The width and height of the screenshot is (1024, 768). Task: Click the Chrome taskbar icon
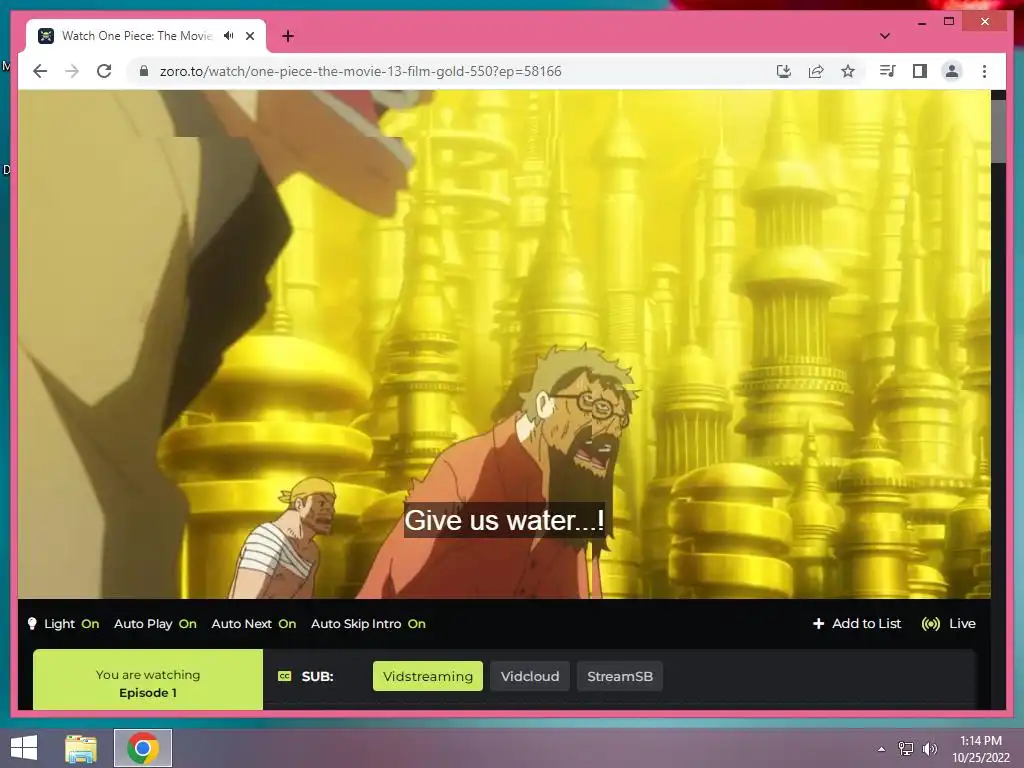pos(143,748)
